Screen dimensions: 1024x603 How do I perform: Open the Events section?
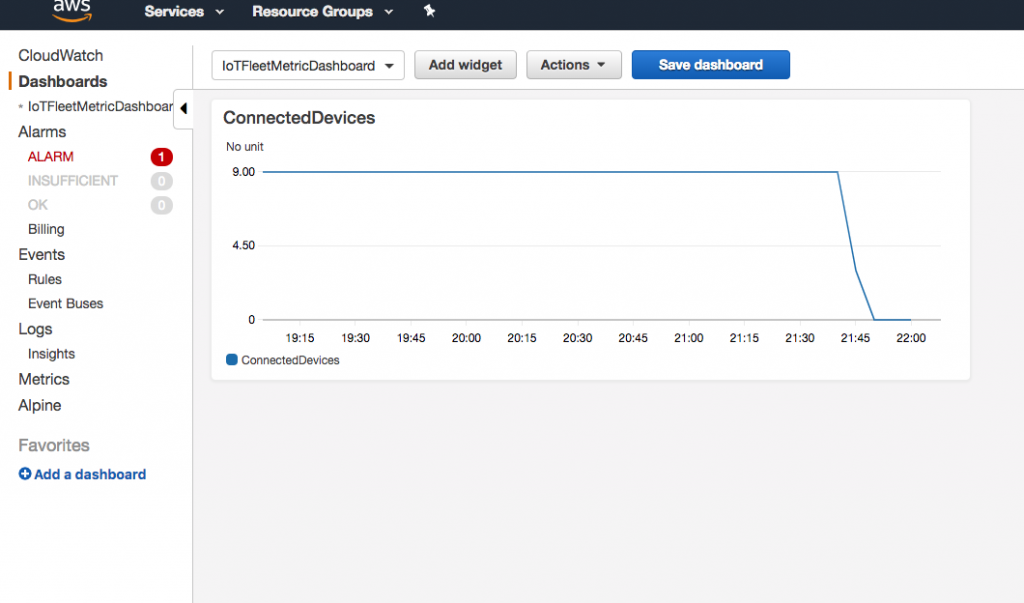tap(41, 255)
